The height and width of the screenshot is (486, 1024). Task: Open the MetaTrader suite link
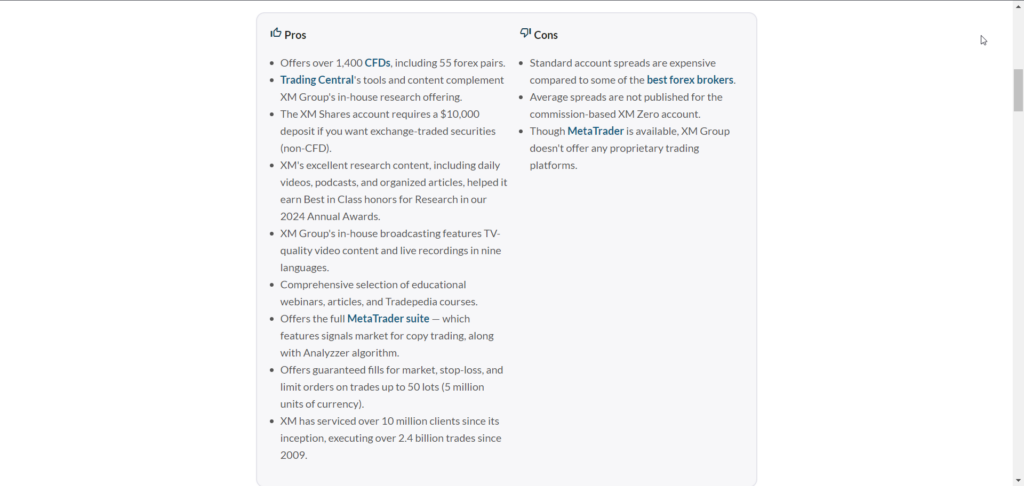[x=388, y=319]
